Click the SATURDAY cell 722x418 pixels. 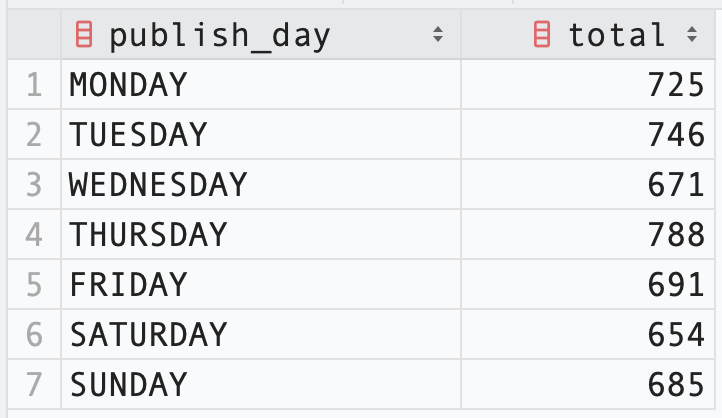point(261,335)
